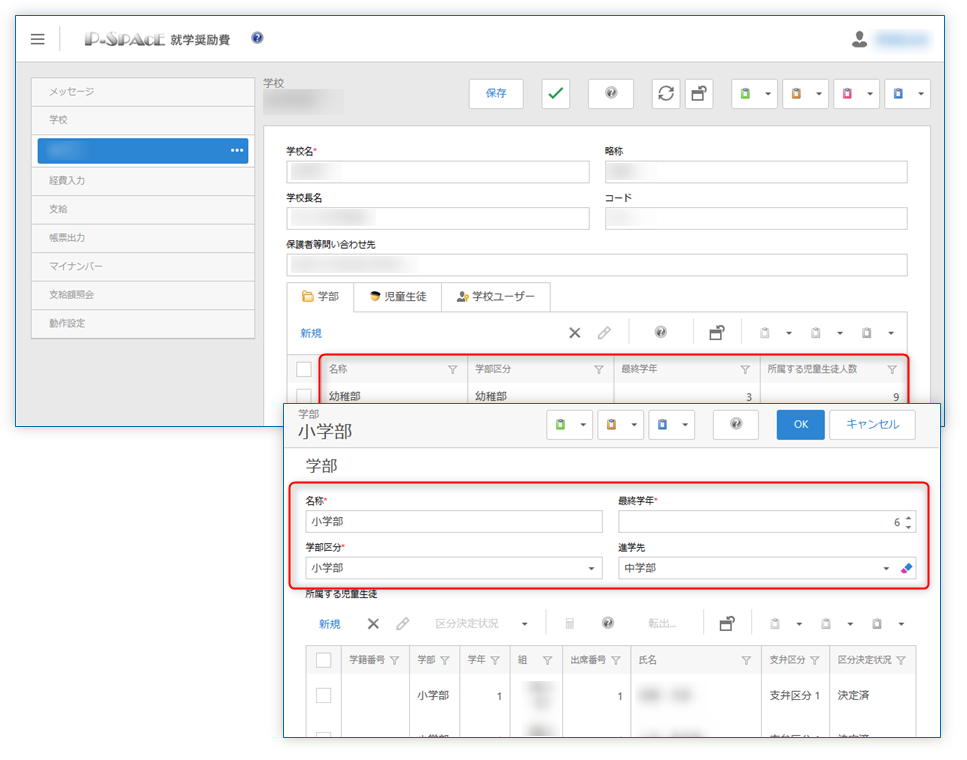Click the green checkmark validate button
The height and width of the screenshot is (760, 967).
pos(556,93)
